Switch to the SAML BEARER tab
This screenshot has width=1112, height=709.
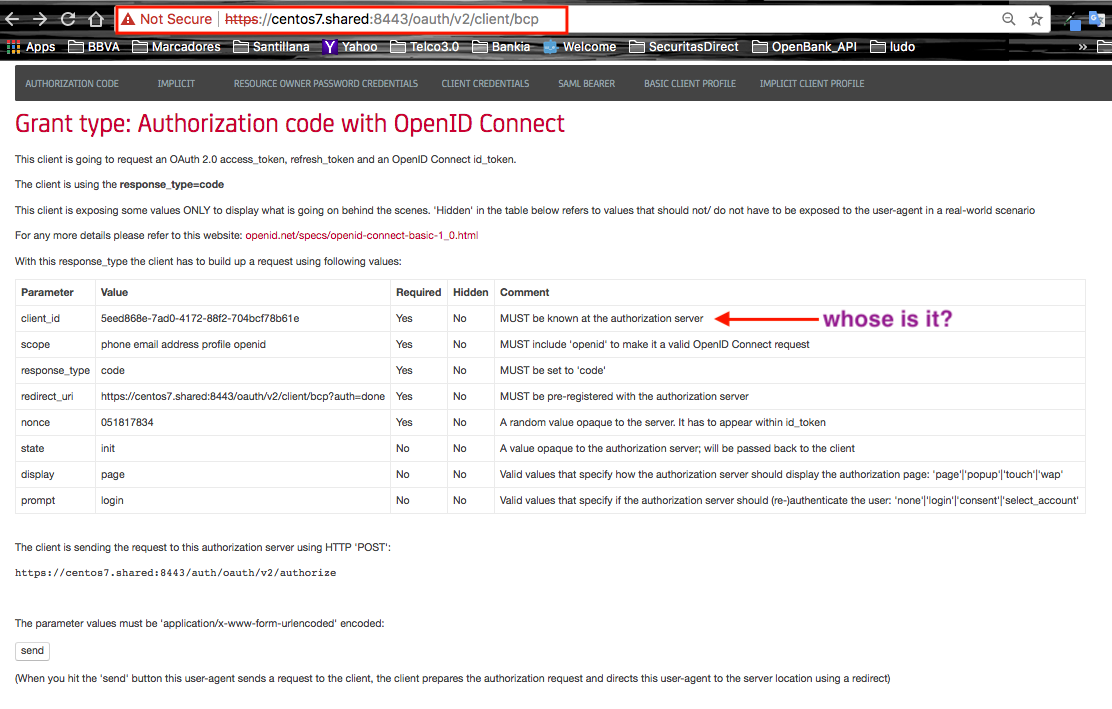pos(586,83)
